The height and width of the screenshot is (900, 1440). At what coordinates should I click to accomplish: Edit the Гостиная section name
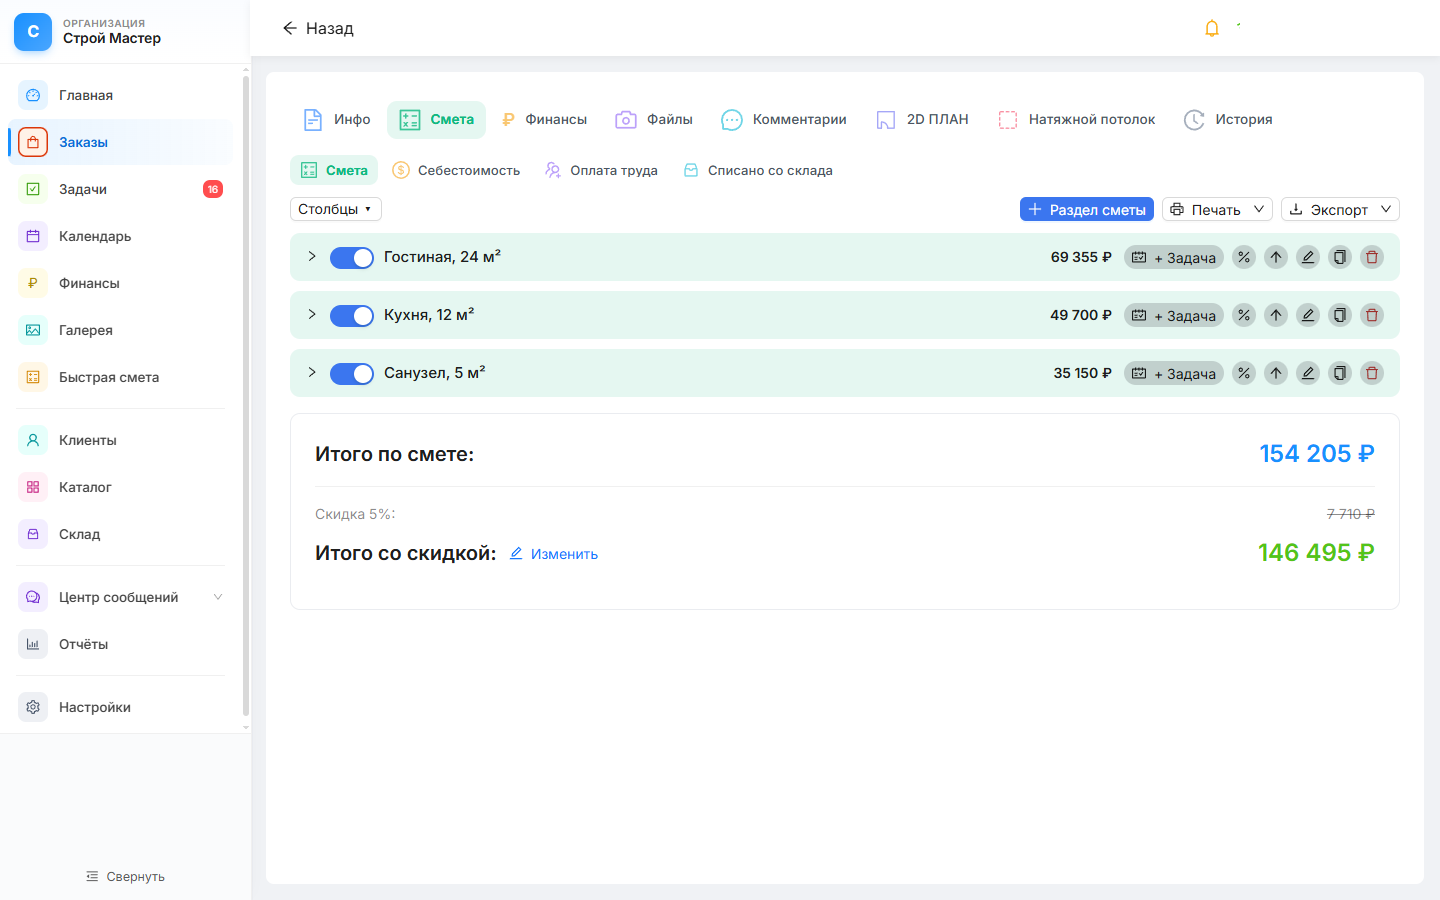click(x=1308, y=257)
